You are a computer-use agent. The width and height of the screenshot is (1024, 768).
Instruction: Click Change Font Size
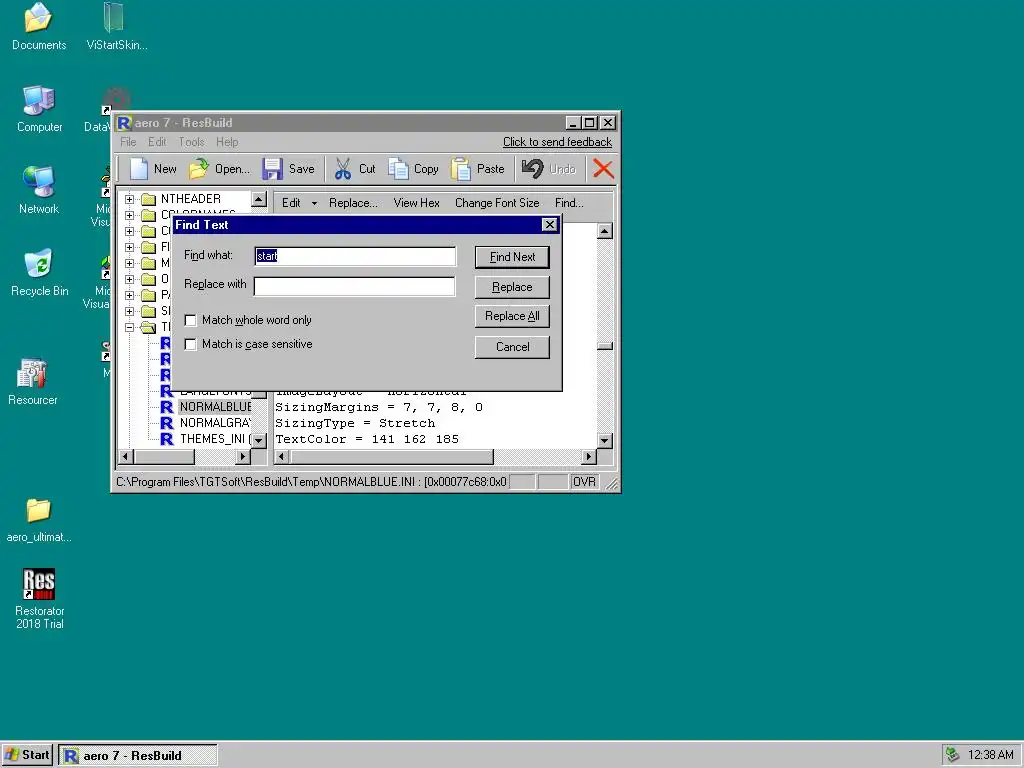pyautogui.click(x=497, y=203)
